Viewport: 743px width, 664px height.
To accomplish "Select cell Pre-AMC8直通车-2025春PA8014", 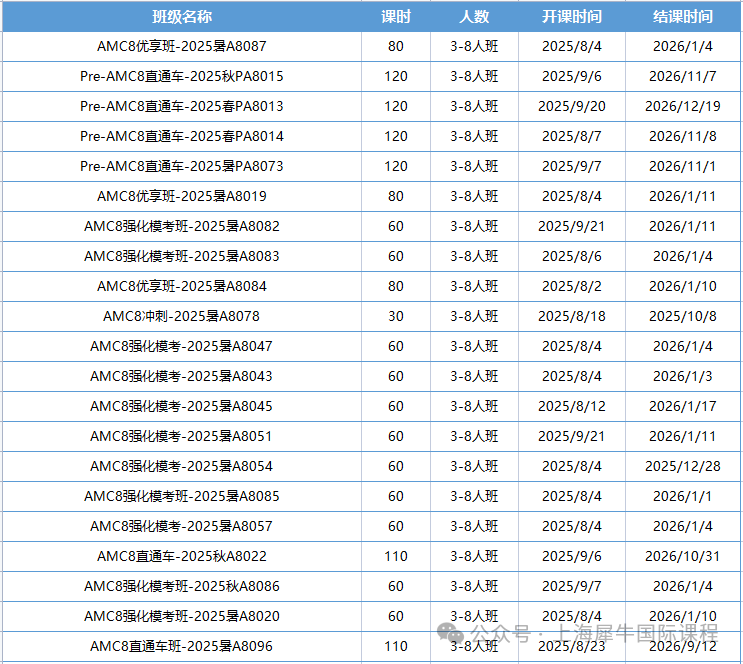I will pyautogui.click(x=182, y=136).
